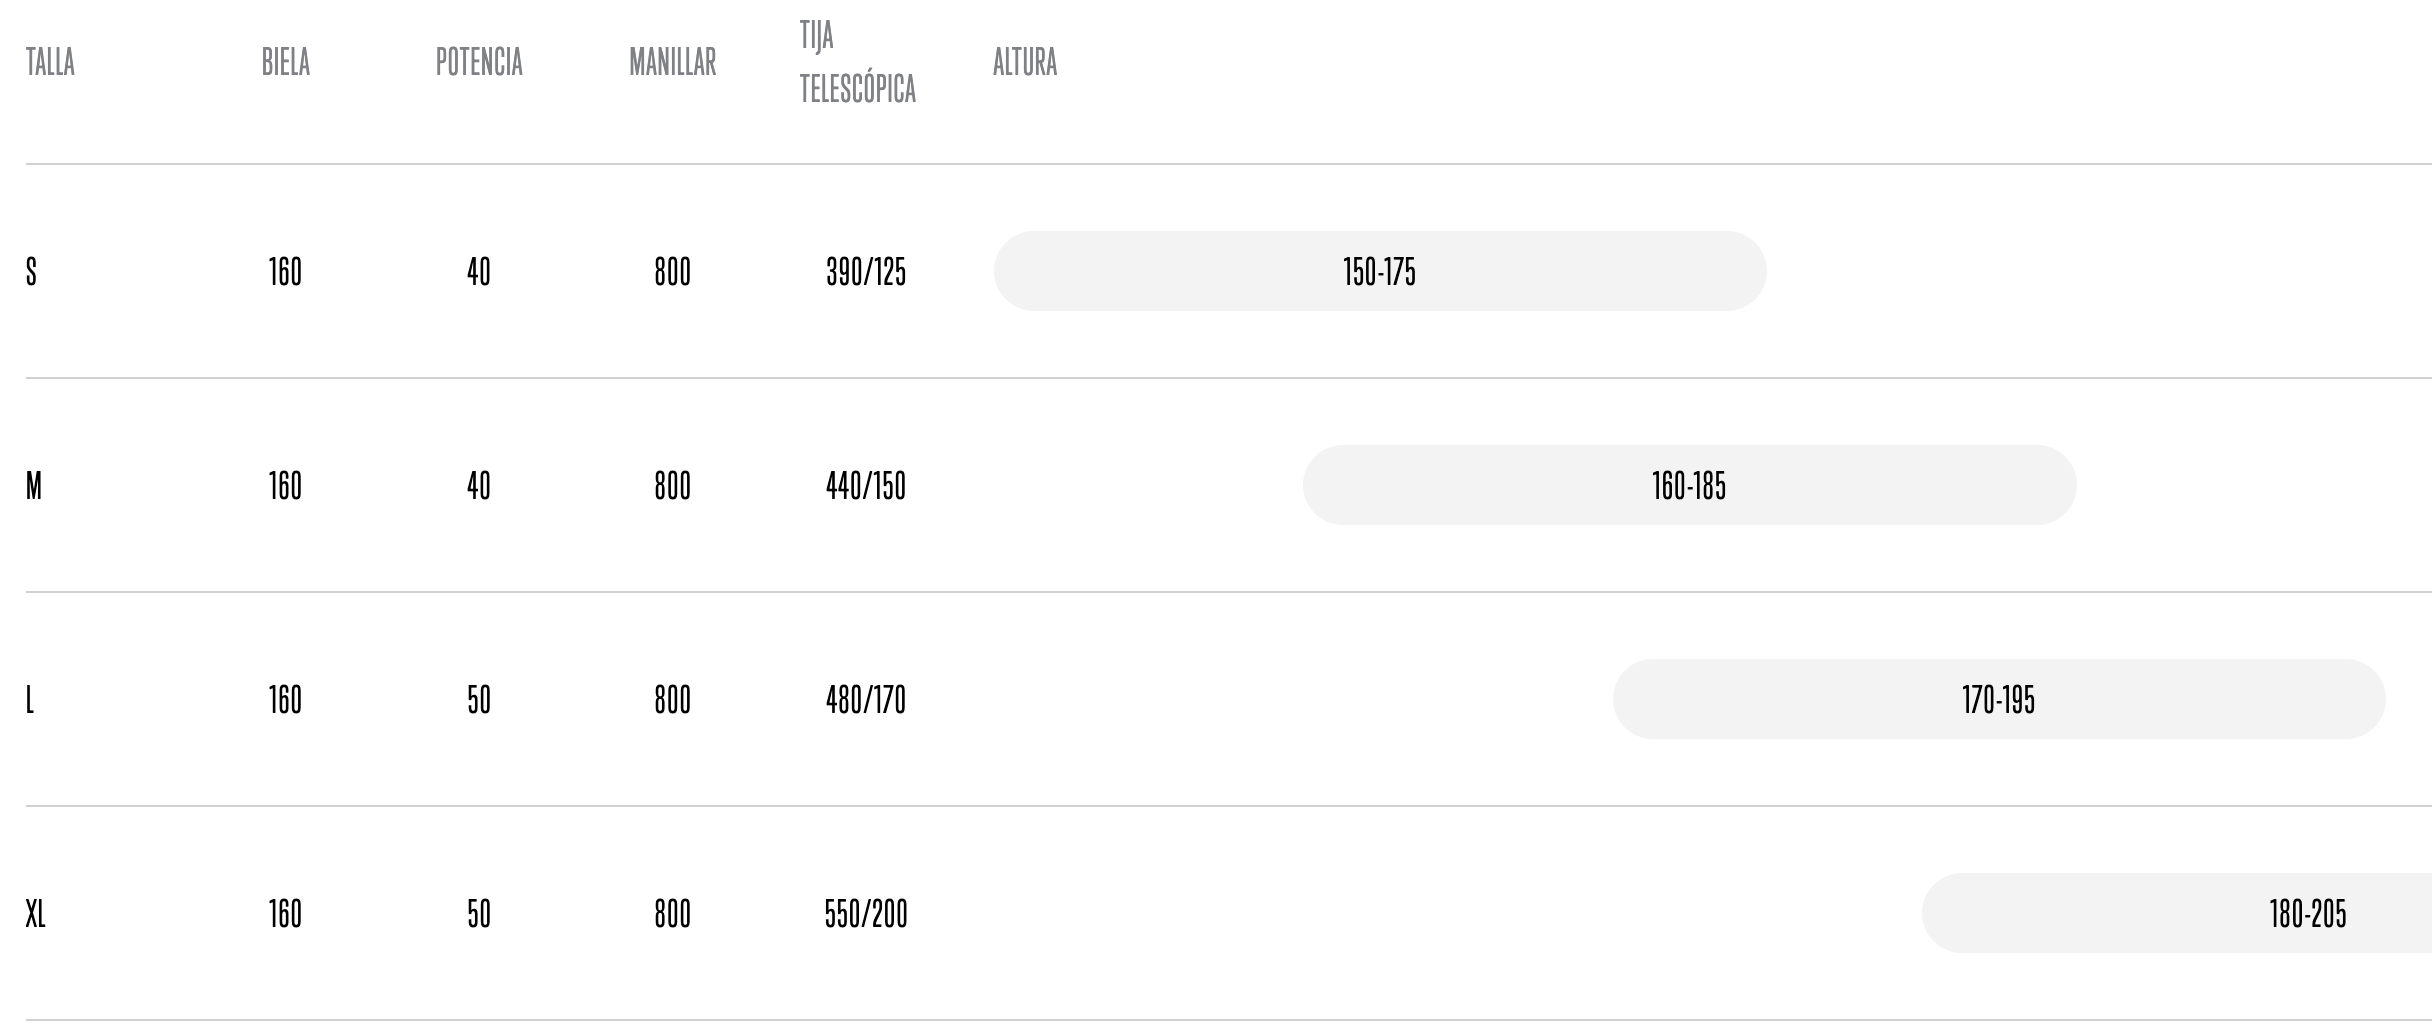This screenshot has width=2432, height=1026.
Task: Click the 170-195 height range bar
Action: pos(1998,700)
